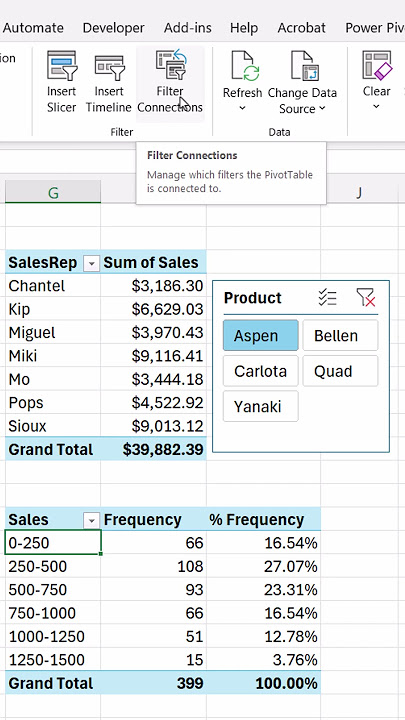This screenshot has width=405, height=720.
Task: Open the Insert Slicer tool
Action: coord(62,82)
